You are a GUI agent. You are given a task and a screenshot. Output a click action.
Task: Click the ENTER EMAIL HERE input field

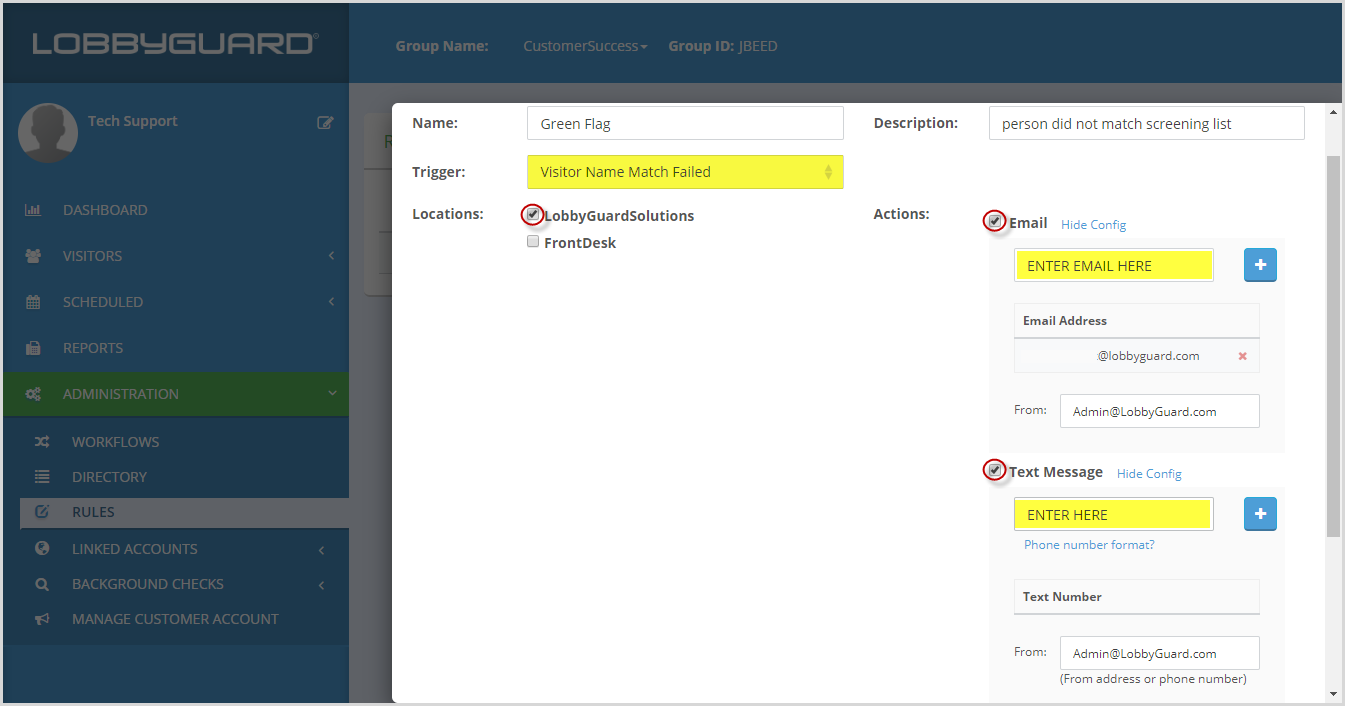point(1113,265)
